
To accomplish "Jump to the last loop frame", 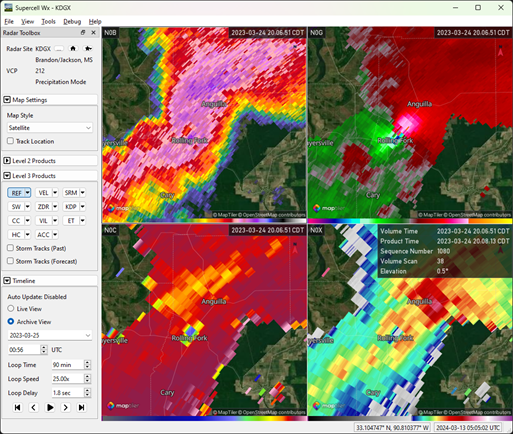I will click(x=82, y=407).
